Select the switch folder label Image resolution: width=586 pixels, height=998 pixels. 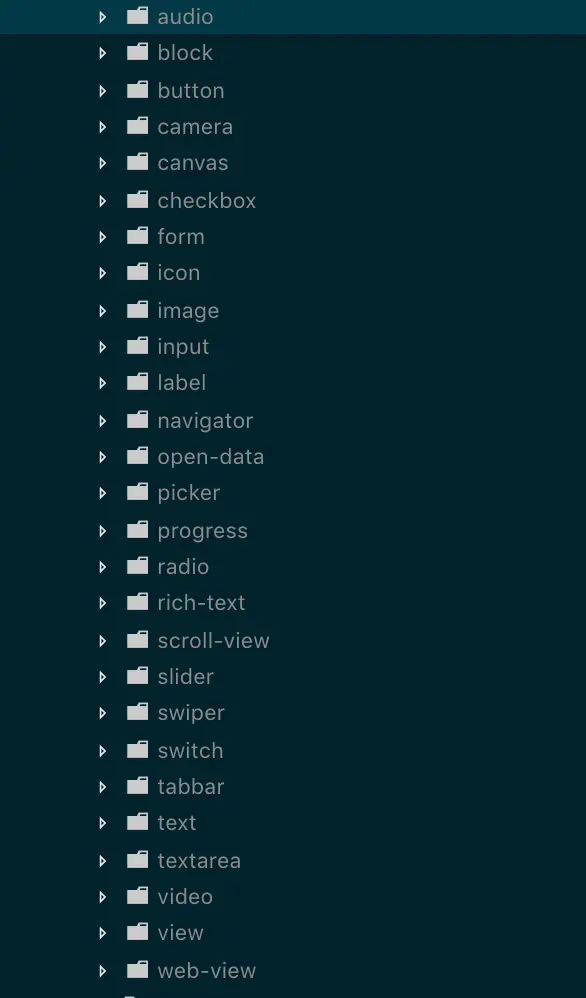click(x=191, y=750)
